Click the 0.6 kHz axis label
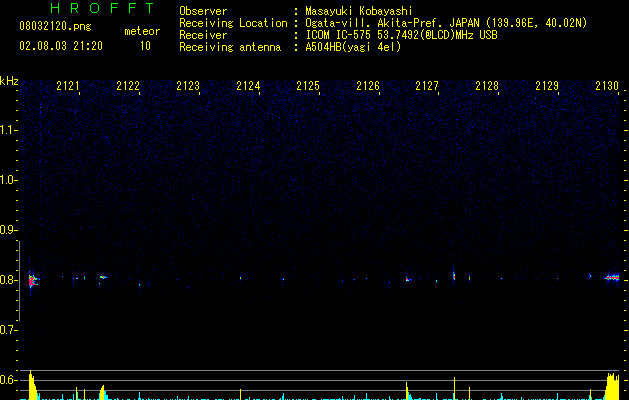The height and width of the screenshot is (400, 629). click(x=8, y=380)
